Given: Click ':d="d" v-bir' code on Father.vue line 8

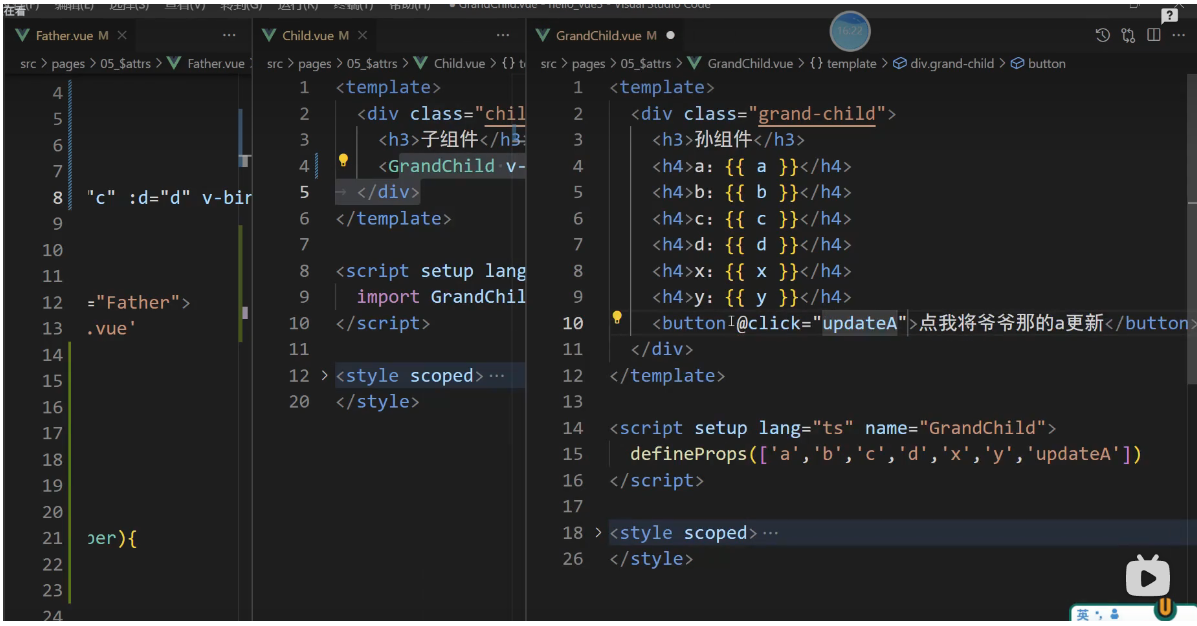Looking at the screenshot, I should point(189,198).
